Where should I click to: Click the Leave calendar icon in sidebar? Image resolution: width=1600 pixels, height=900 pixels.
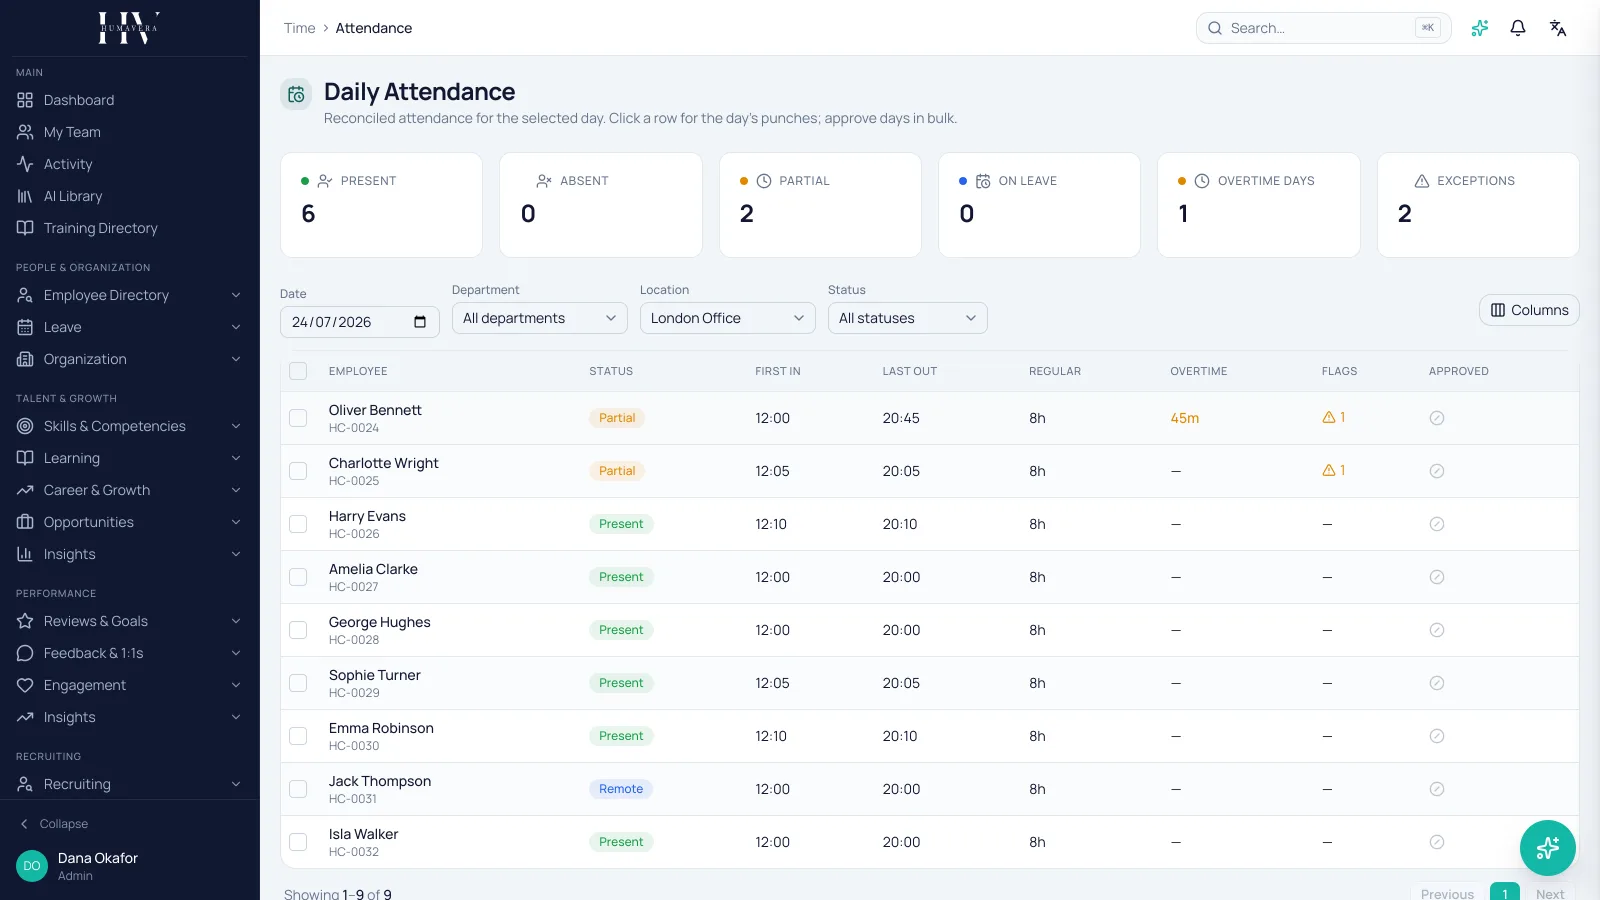pyautogui.click(x=25, y=327)
